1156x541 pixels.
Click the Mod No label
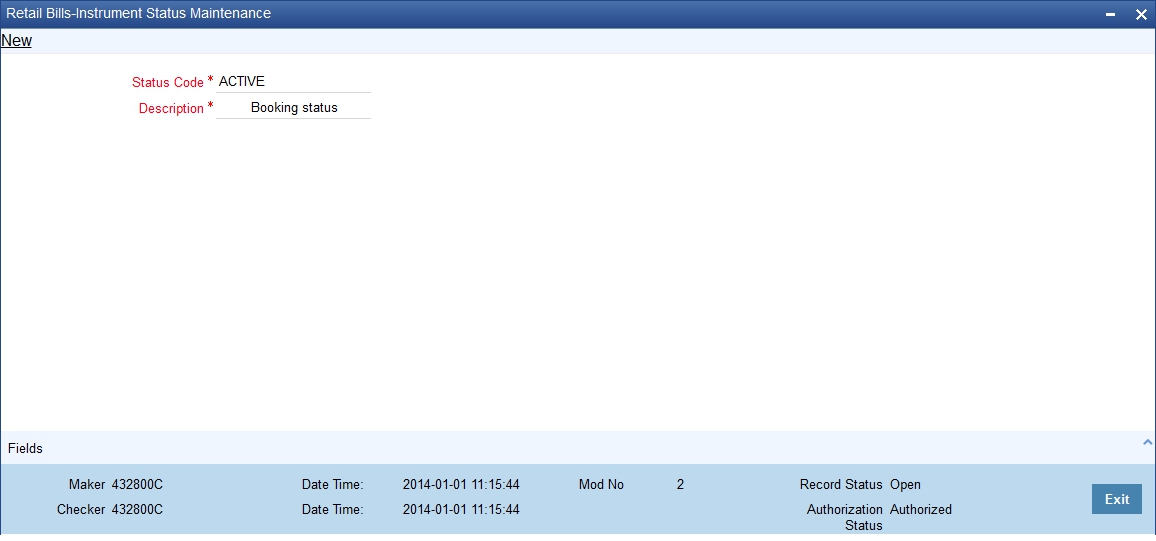(601, 485)
